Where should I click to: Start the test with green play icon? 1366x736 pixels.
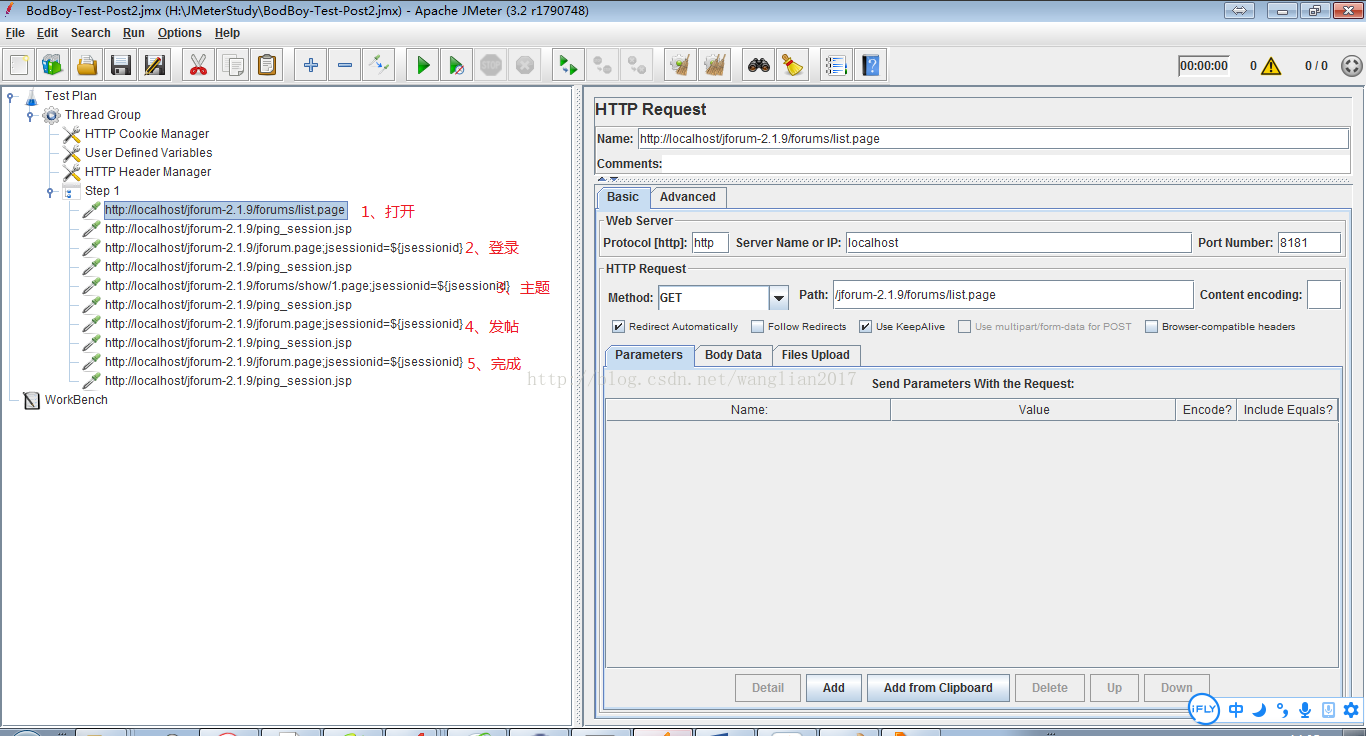pyautogui.click(x=423, y=66)
